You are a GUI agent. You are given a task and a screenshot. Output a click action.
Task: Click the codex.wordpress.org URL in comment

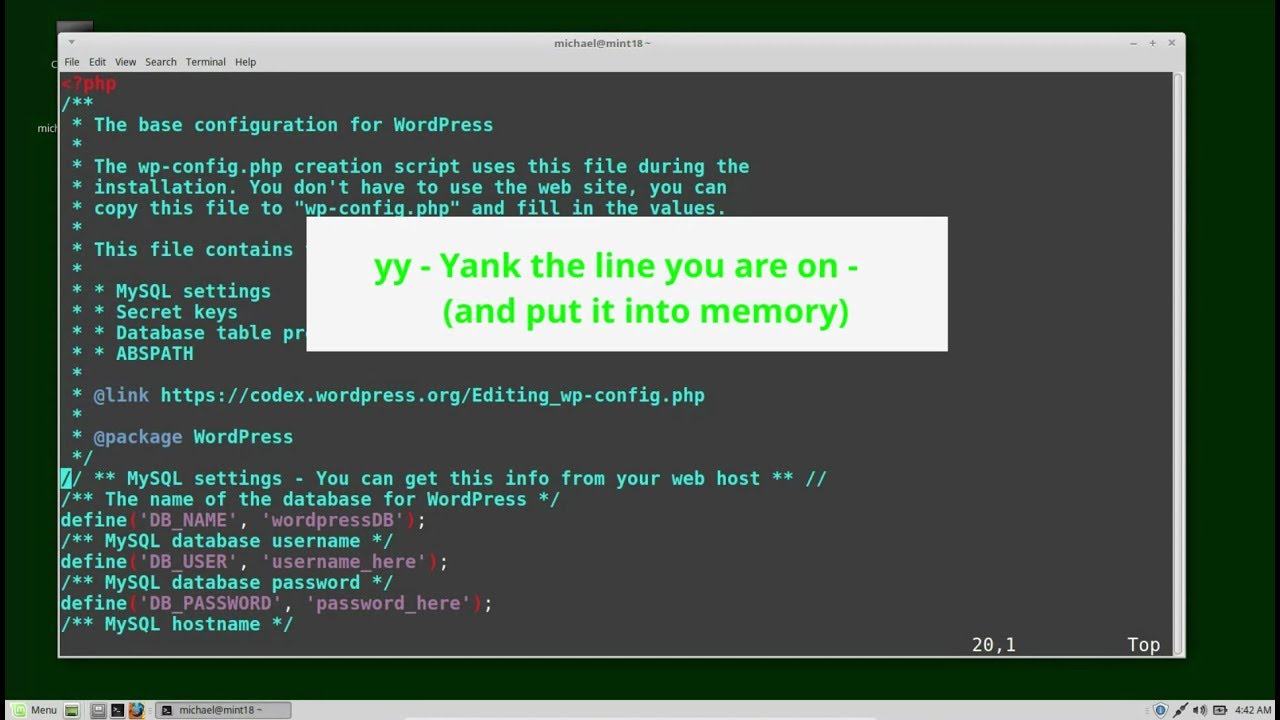click(432, 395)
